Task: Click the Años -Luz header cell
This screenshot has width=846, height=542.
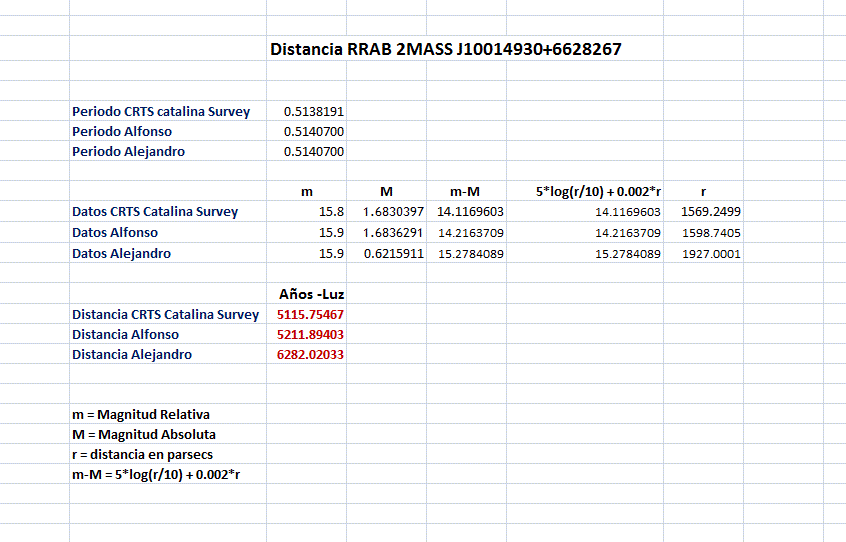Action: [x=311, y=294]
